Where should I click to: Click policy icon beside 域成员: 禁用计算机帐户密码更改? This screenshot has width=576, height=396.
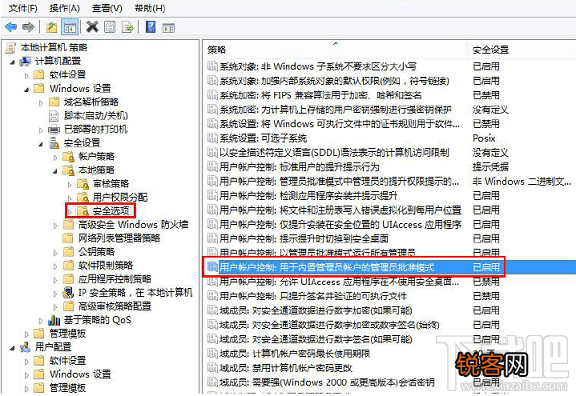click(212, 367)
